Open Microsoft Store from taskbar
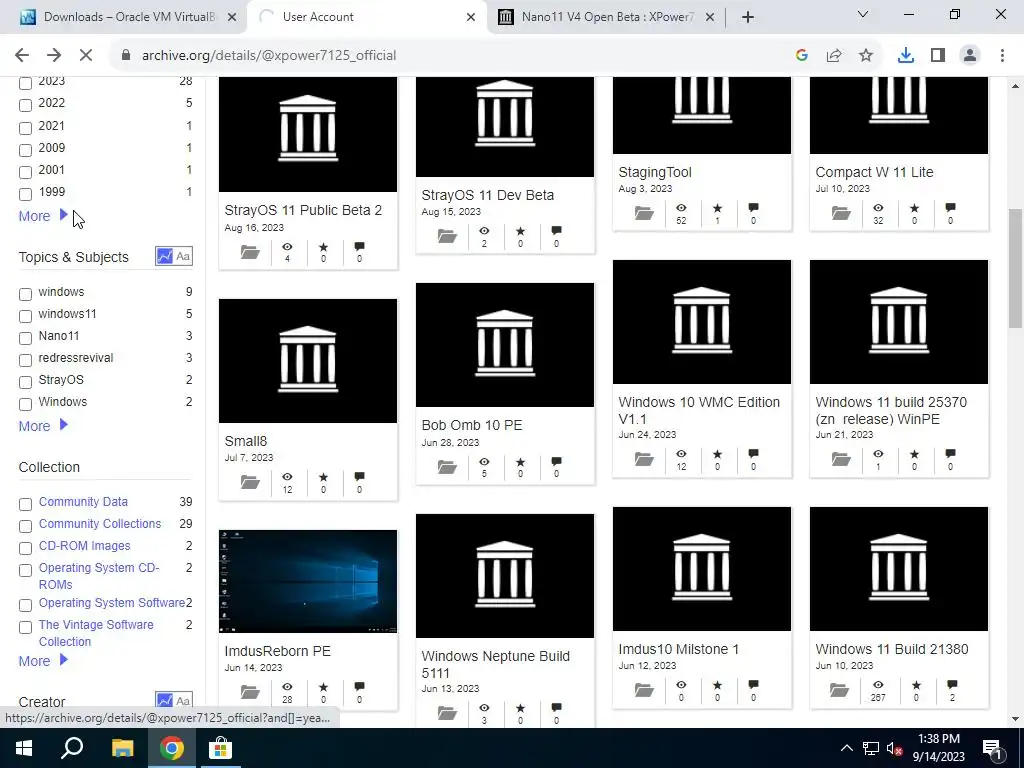 (221, 748)
